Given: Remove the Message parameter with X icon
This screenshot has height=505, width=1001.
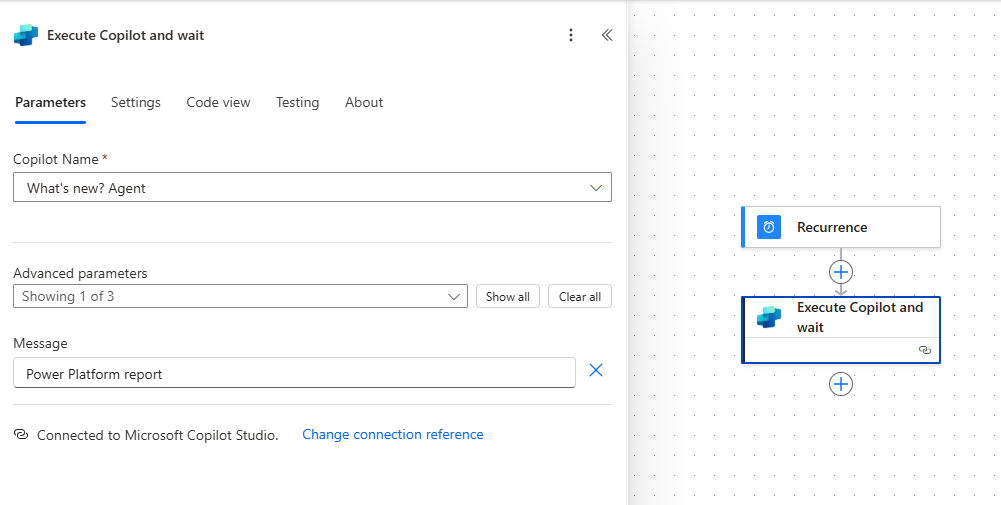Looking at the screenshot, I should pos(596,370).
